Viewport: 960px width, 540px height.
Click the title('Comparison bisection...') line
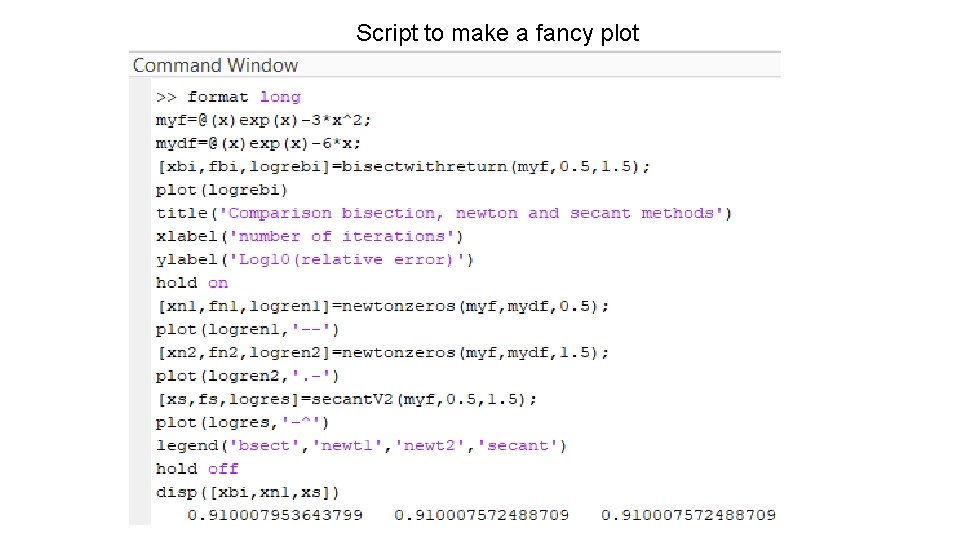click(x=444, y=214)
